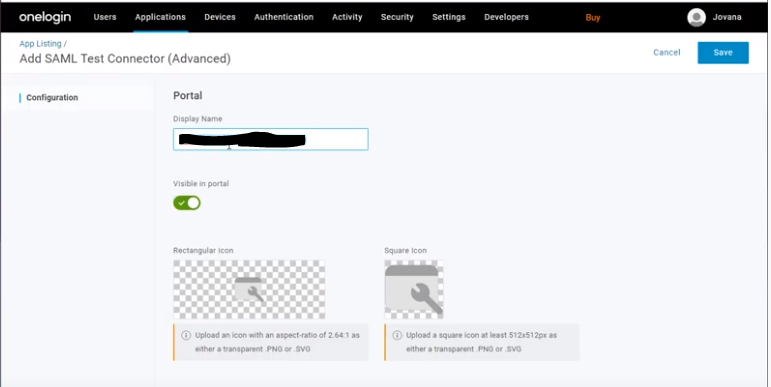Click the 'Square Icon' label
This screenshot has height=387, width=771.
click(405, 250)
